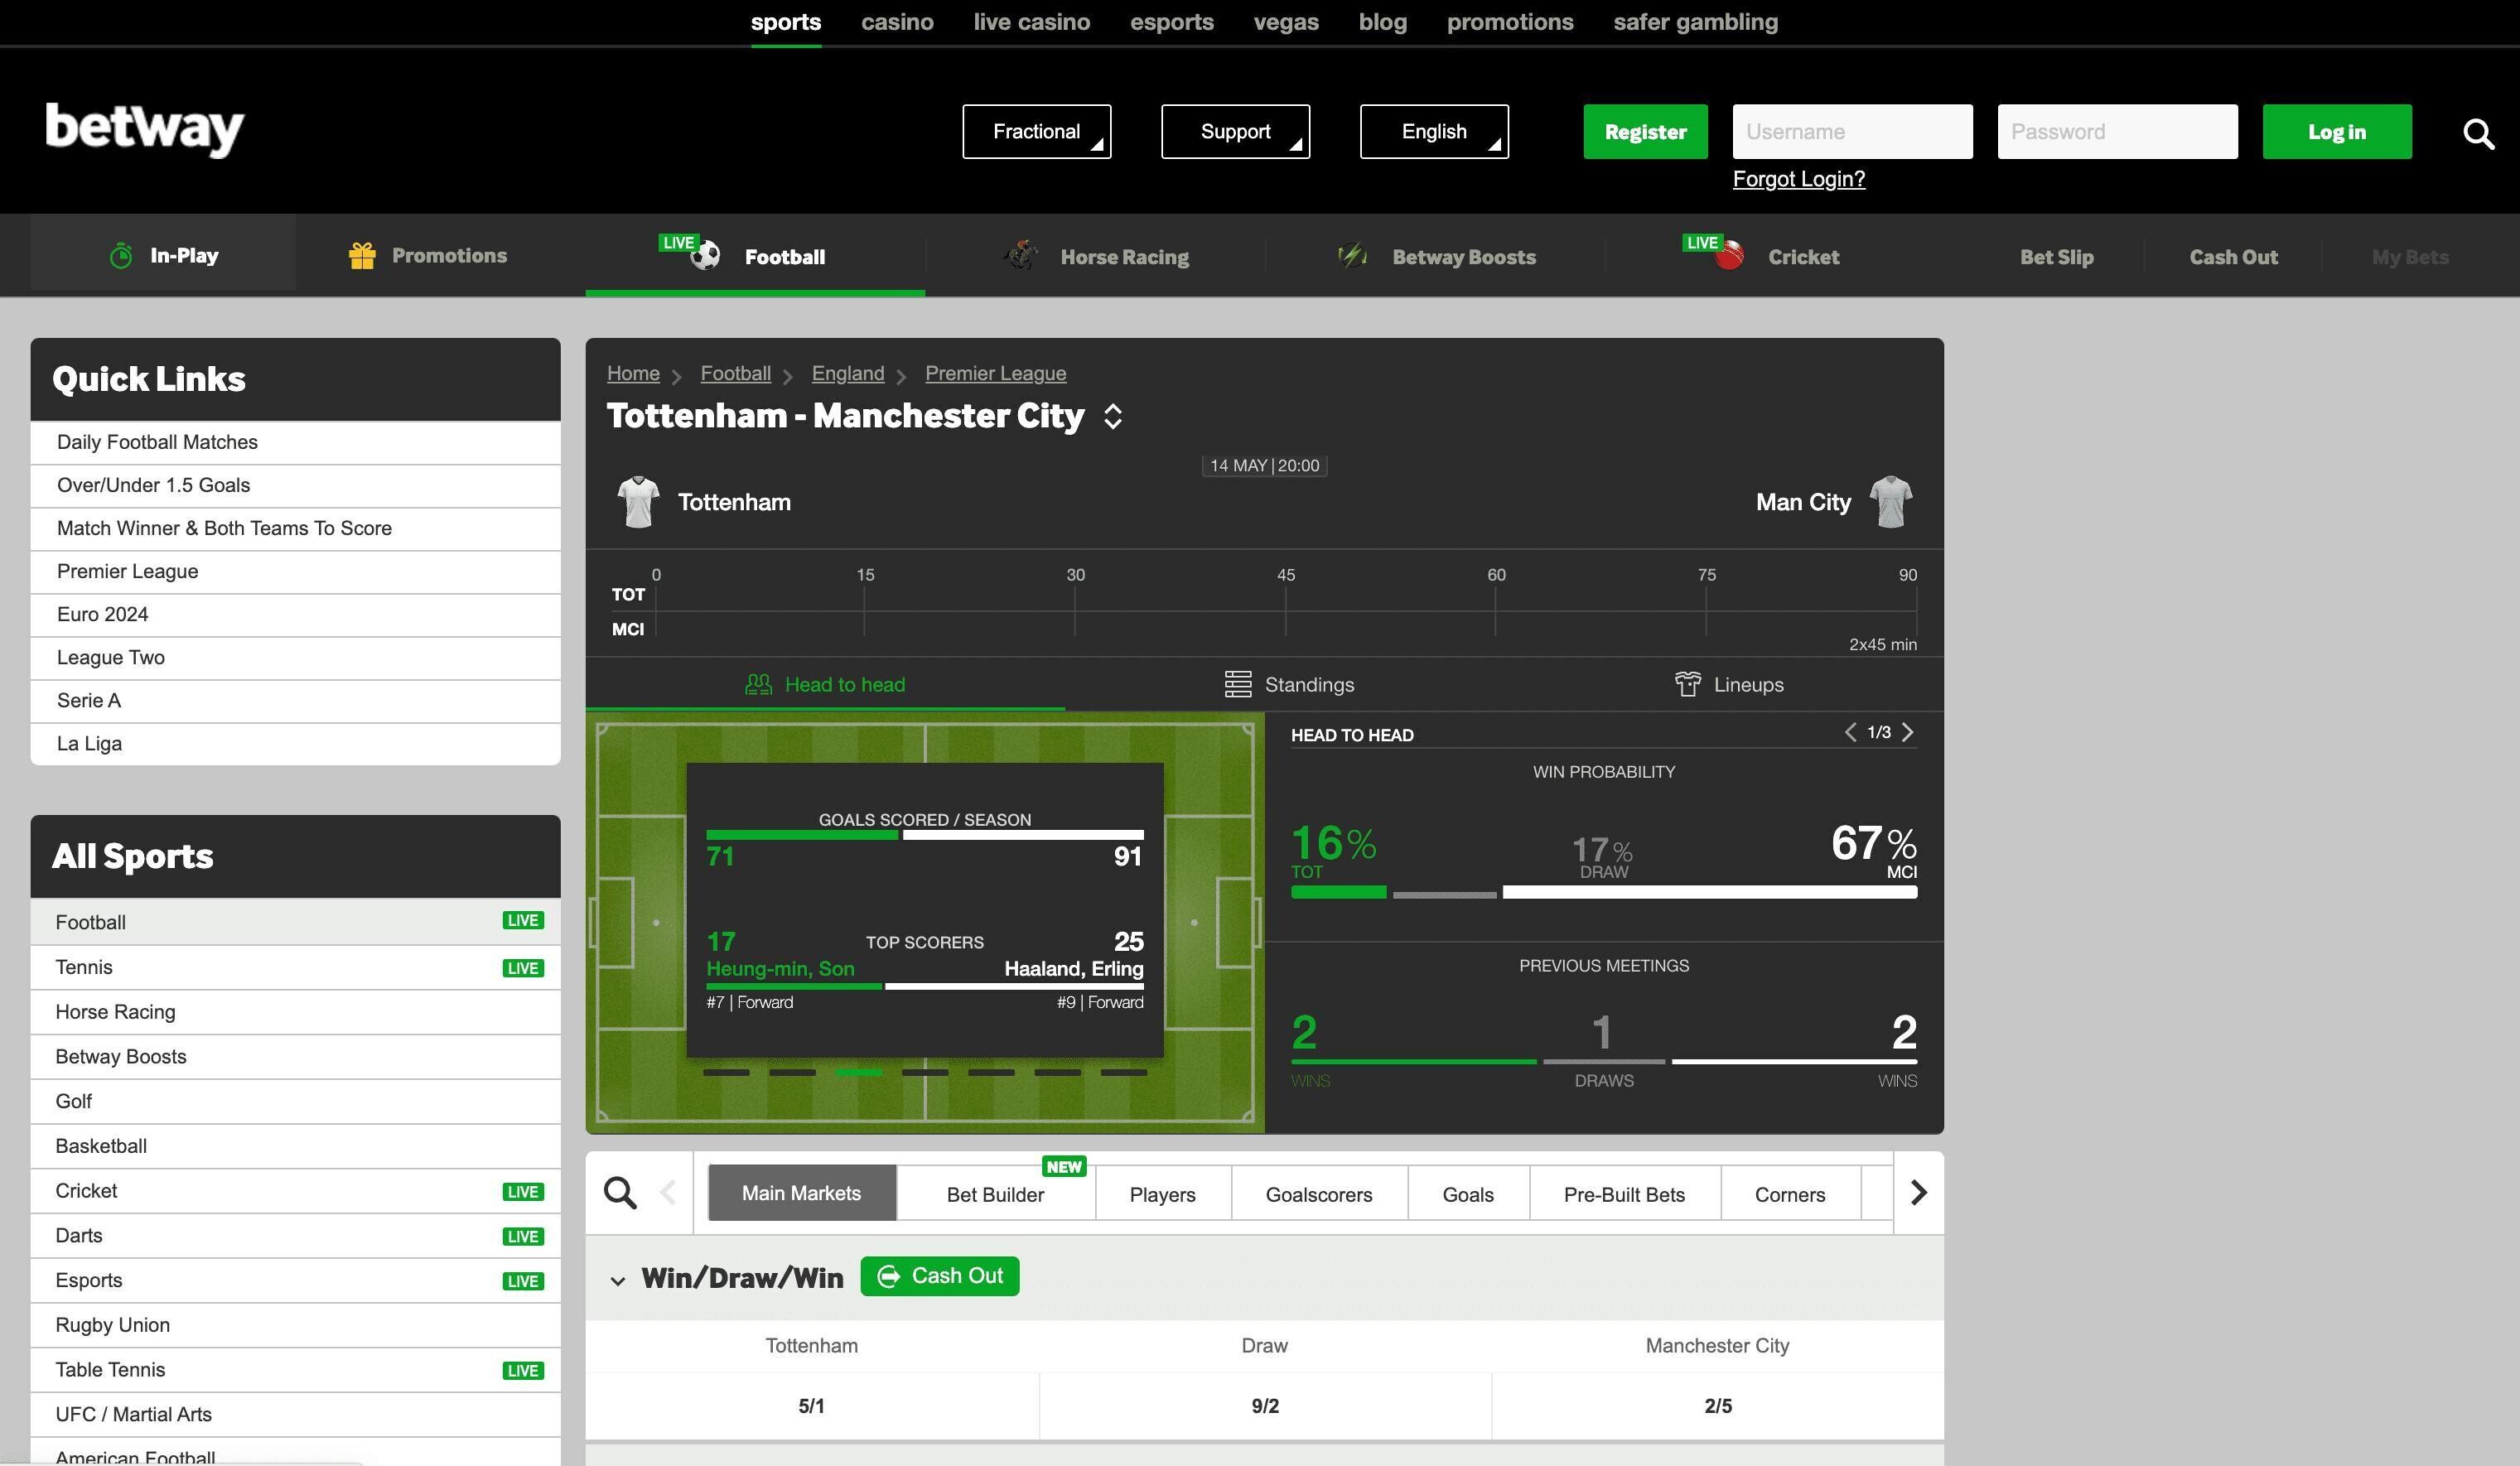The image size is (2520, 1466).
Task: Click the Lineups shirt icon
Action: pyautogui.click(x=1688, y=684)
